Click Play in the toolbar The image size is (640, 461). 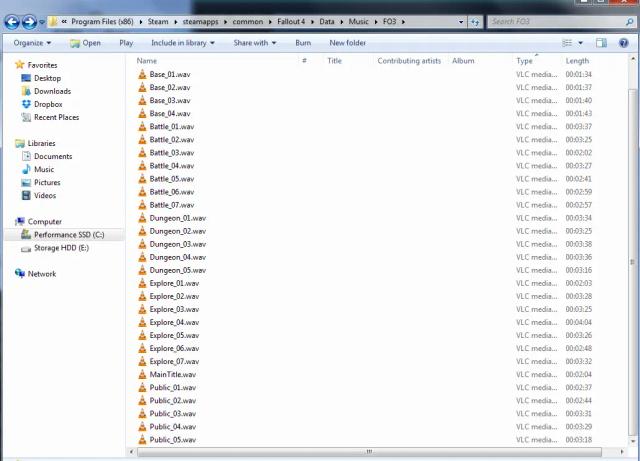point(126,43)
